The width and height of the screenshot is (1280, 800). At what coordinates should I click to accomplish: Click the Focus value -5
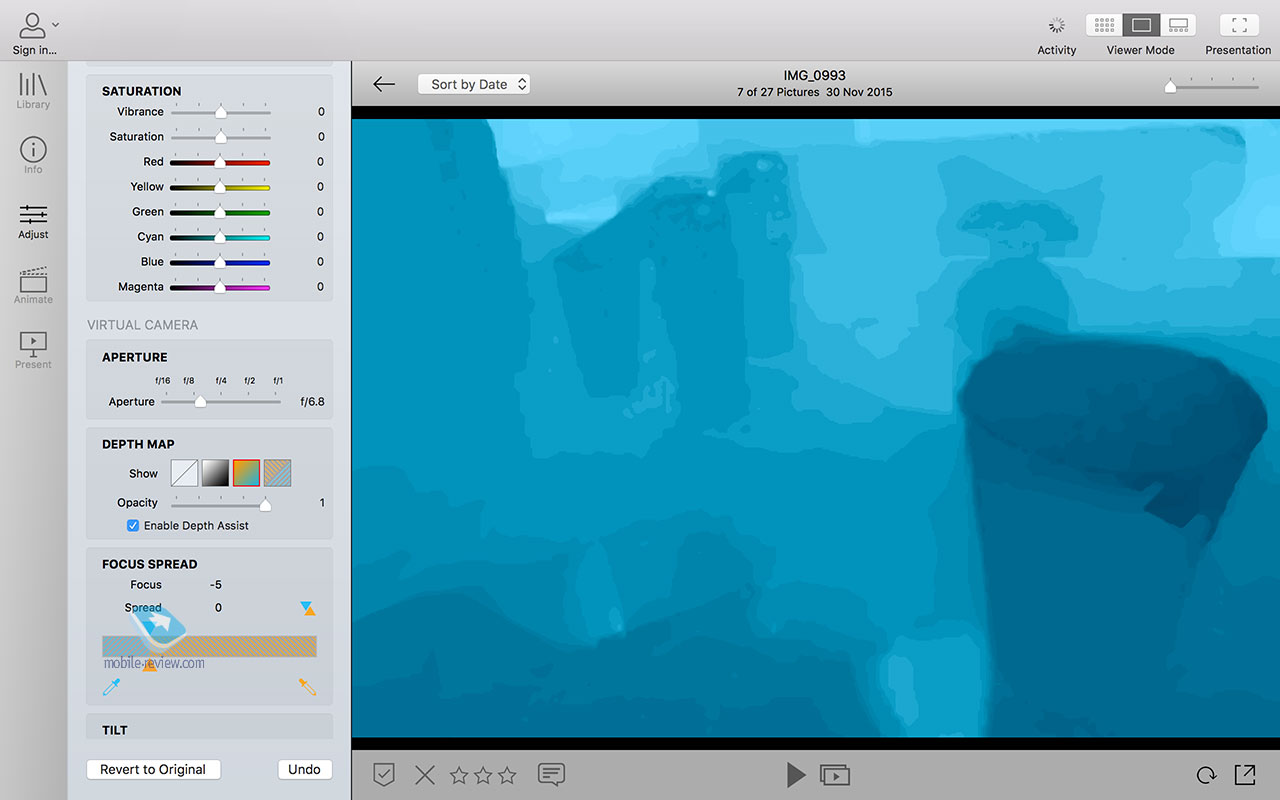pyautogui.click(x=215, y=584)
